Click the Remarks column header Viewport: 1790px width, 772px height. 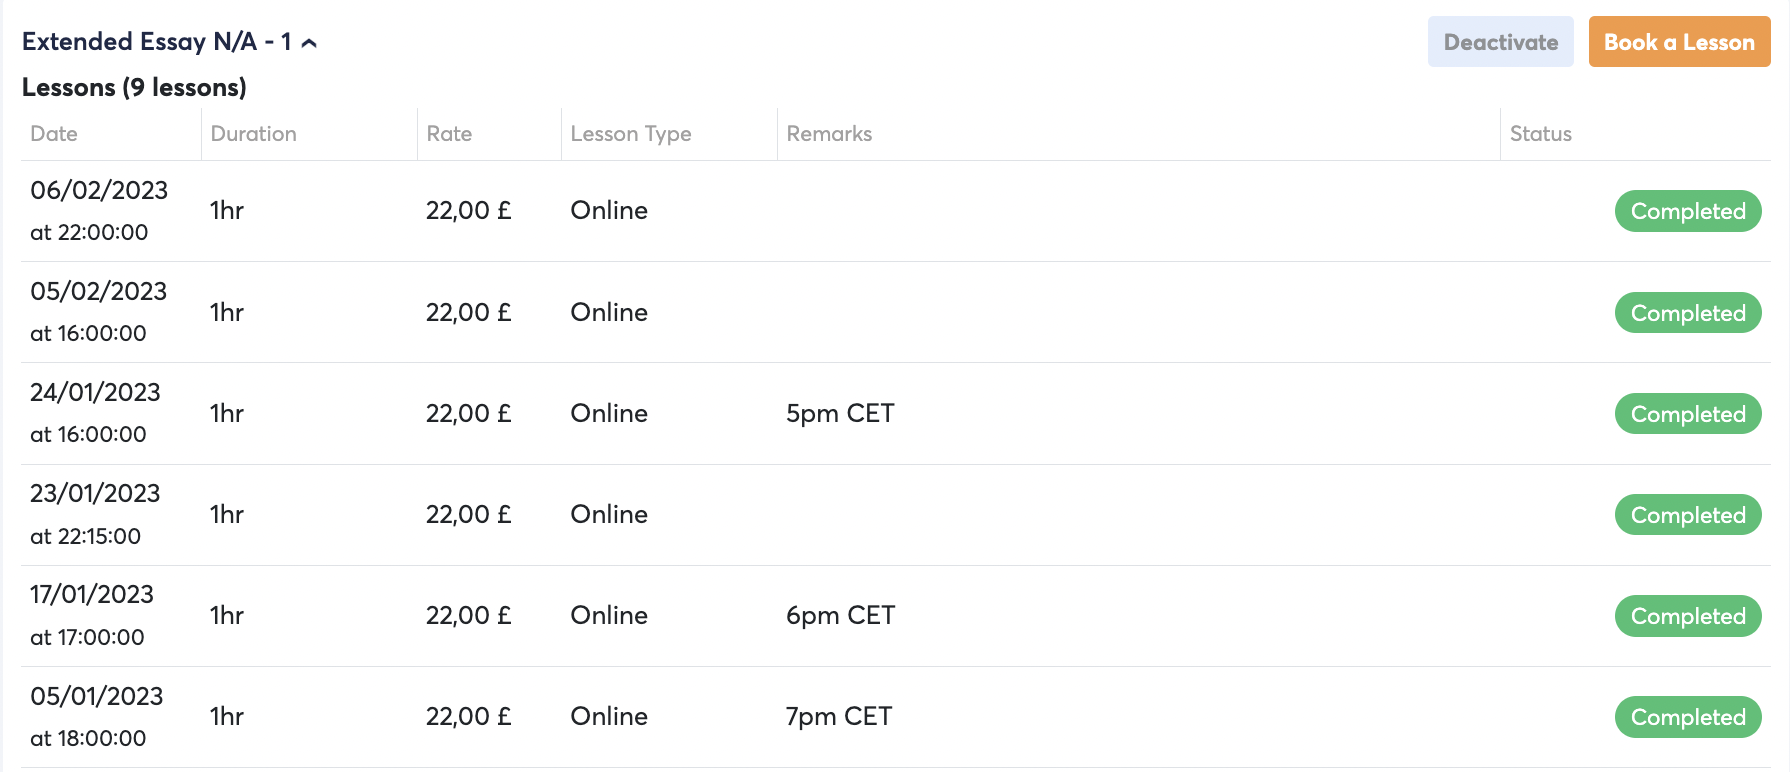[829, 134]
